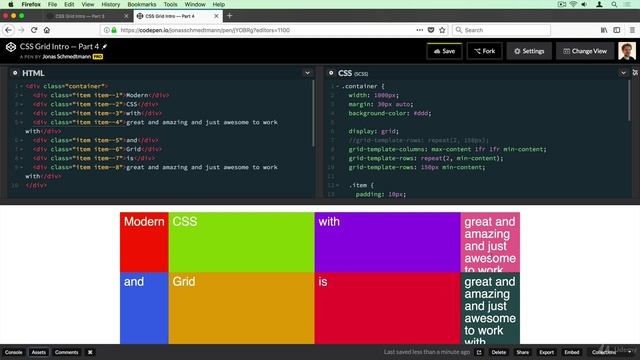This screenshot has width=640, height=360.
Task: Share this pen
Action: click(522, 352)
